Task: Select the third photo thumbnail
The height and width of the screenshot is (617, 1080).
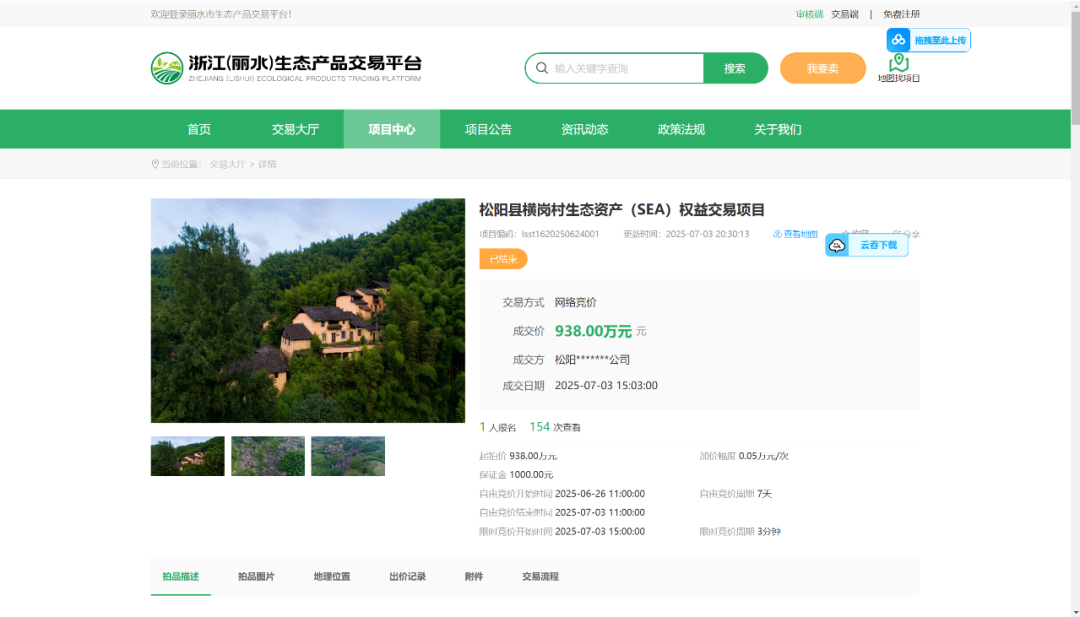Action: coord(348,456)
